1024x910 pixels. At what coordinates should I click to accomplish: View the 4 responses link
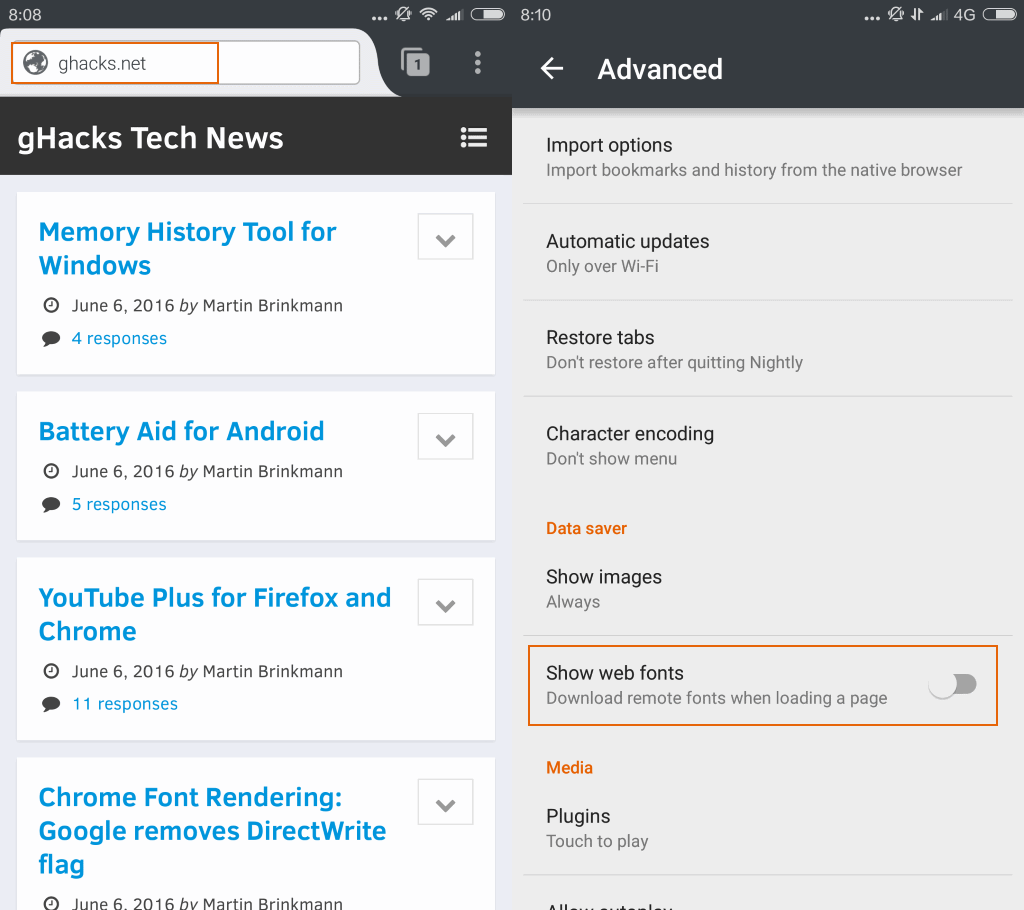click(x=120, y=338)
